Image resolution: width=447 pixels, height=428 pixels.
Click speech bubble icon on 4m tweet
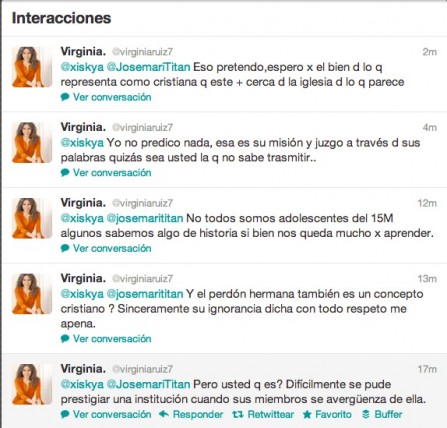65,173
